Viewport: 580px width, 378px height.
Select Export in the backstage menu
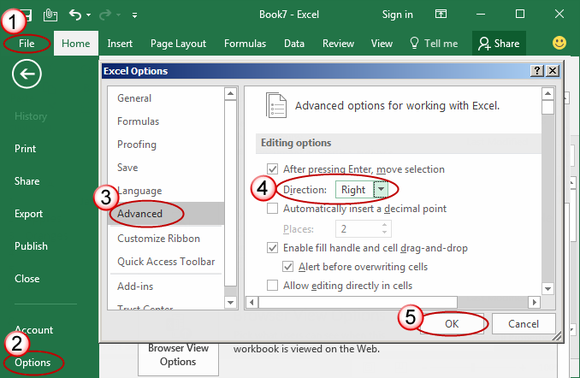point(28,214)
